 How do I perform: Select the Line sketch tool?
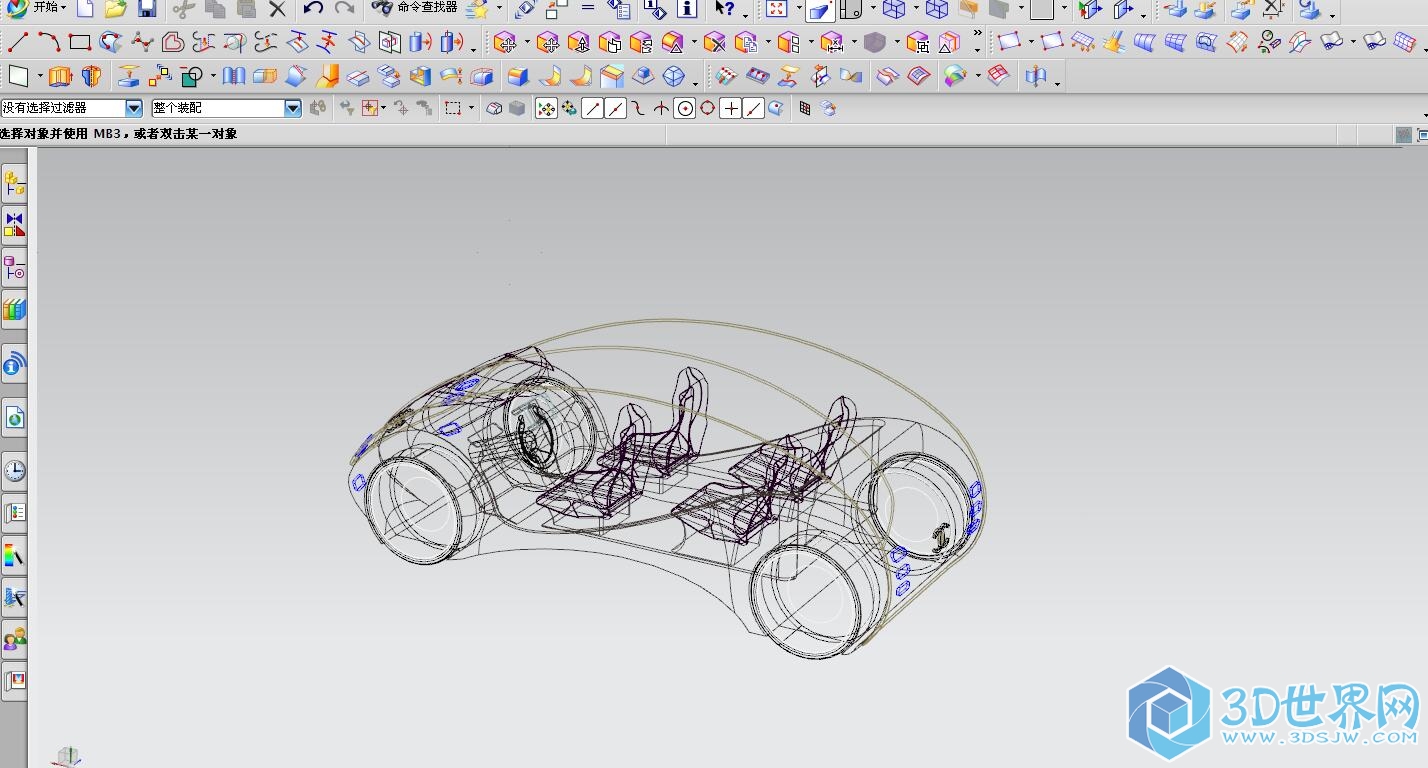(18, 42)
